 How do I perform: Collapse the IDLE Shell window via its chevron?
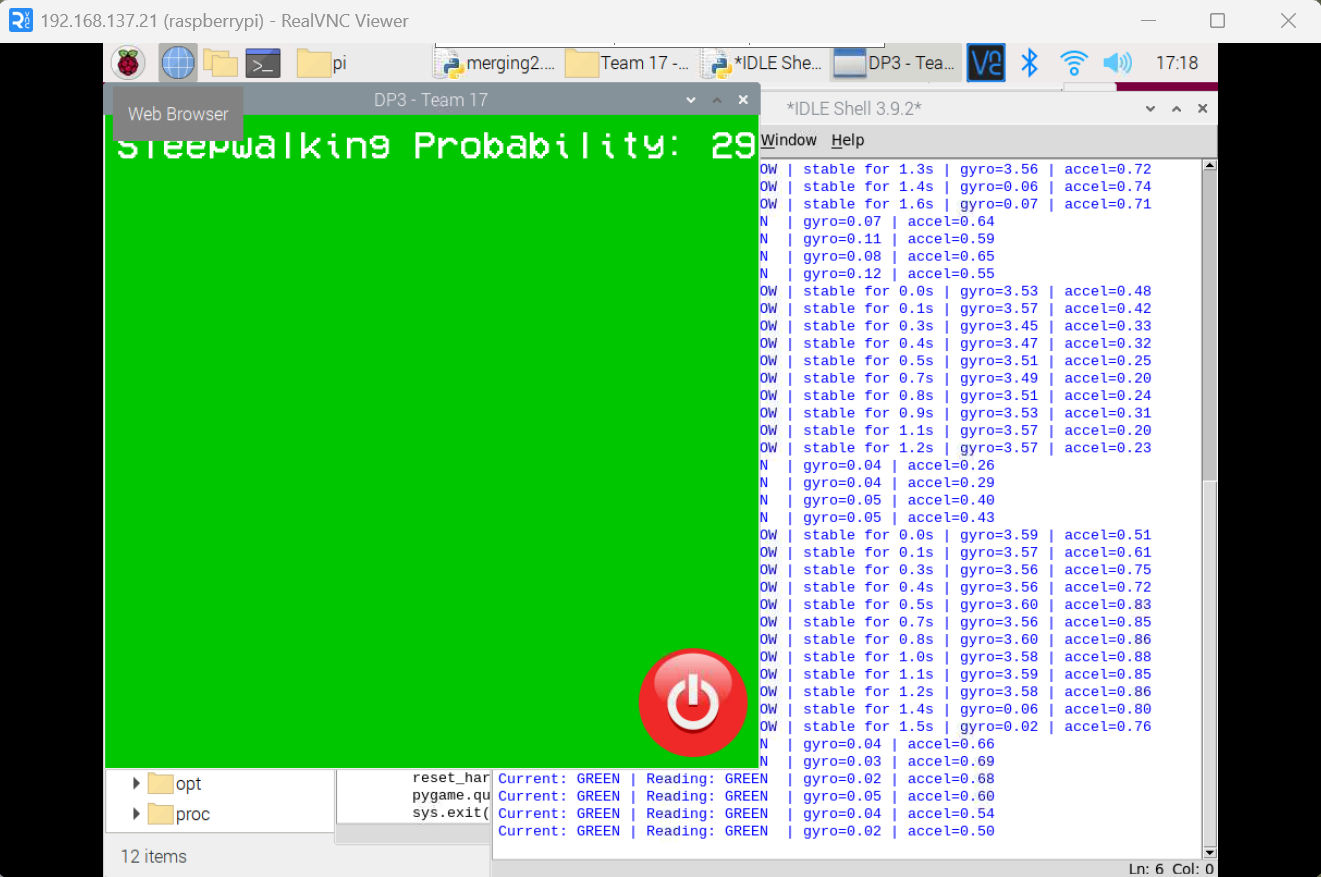[1150, 108]
